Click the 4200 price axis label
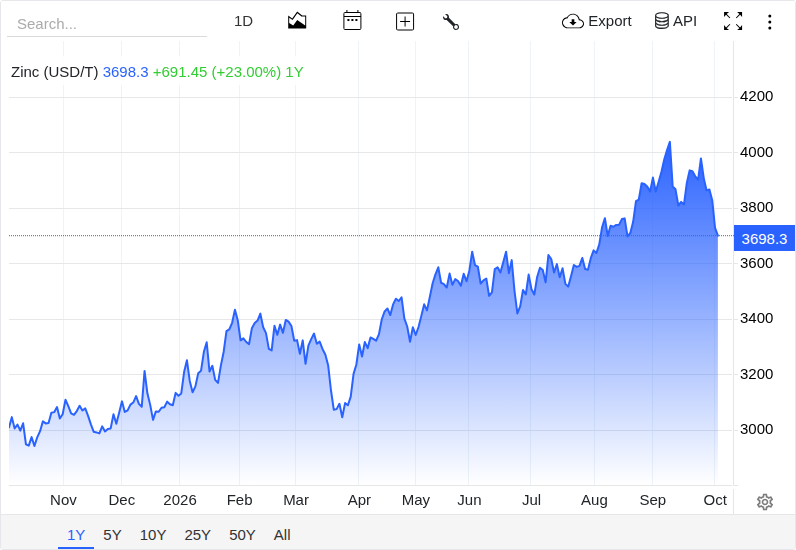Viewport: 796px width, 550px height. pyautogui.click(x=756, y=96)
